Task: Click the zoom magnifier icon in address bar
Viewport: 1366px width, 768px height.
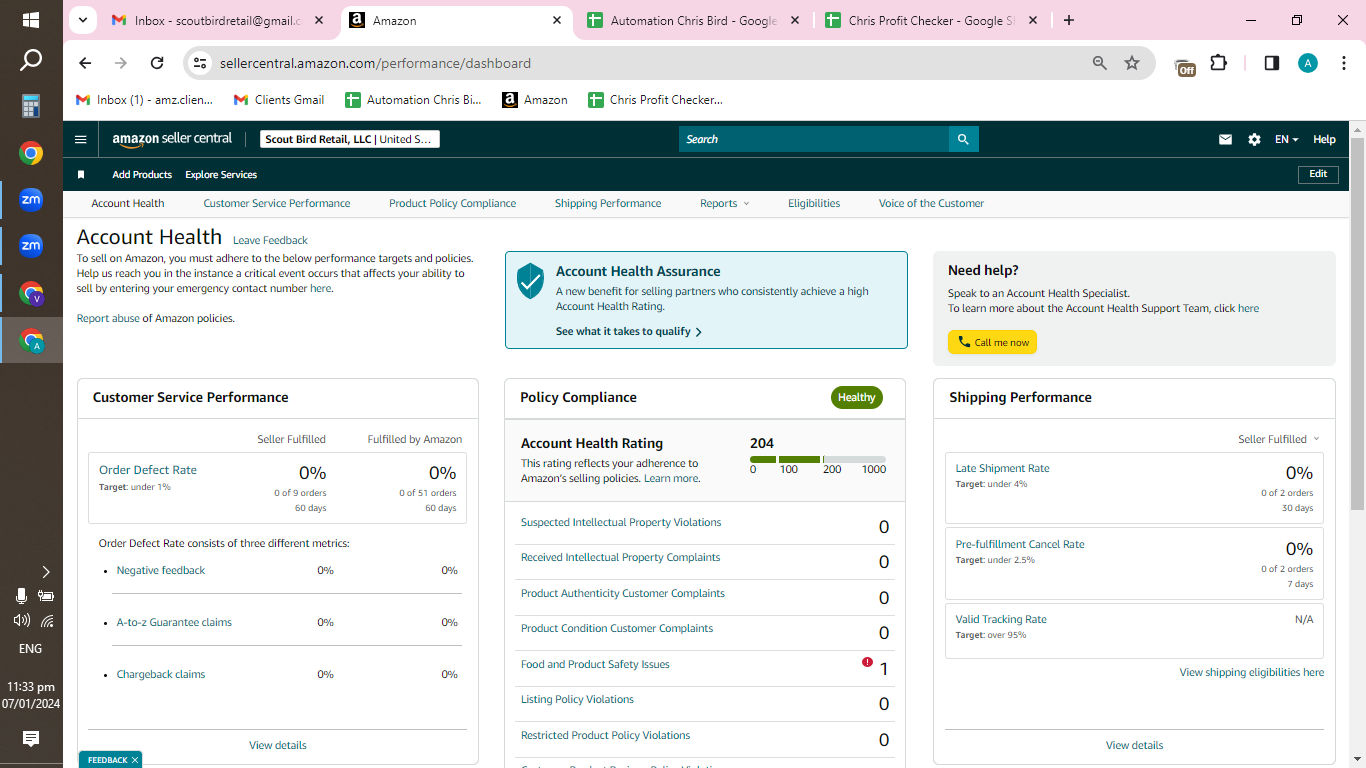Action: (x=1100, y=63)
